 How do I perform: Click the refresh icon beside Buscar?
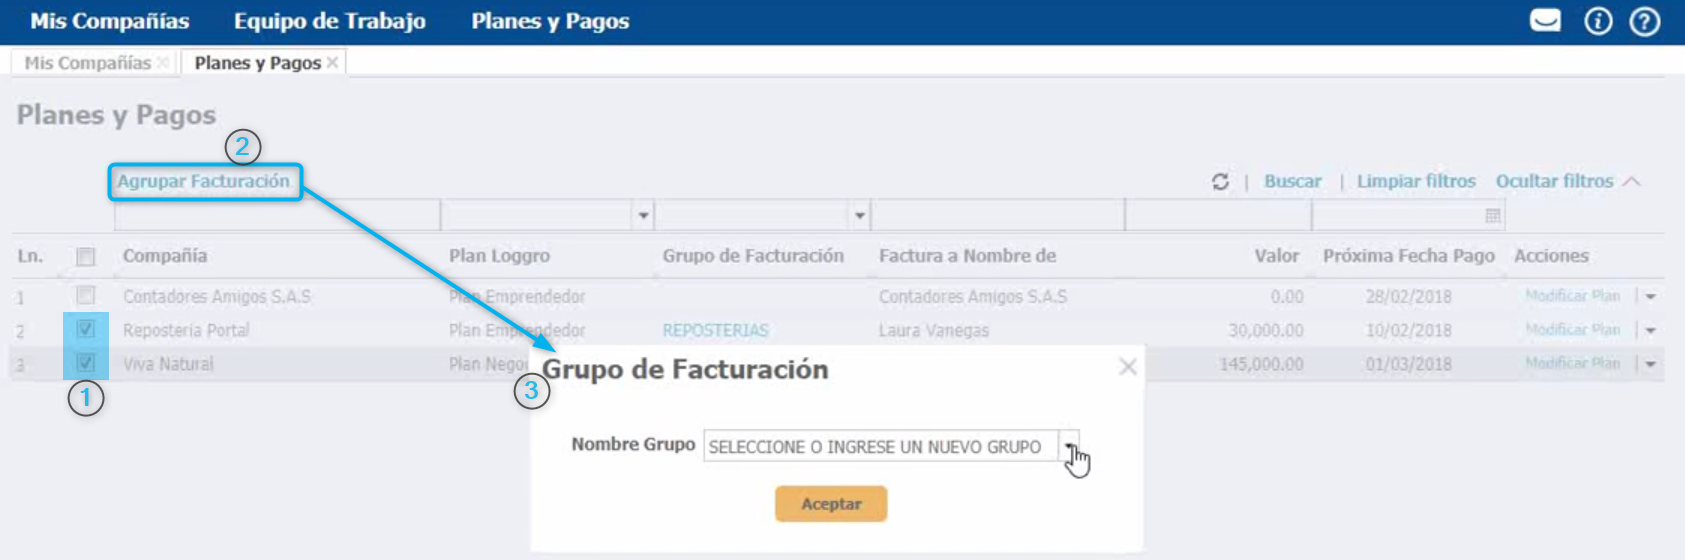coord(1220,182)
